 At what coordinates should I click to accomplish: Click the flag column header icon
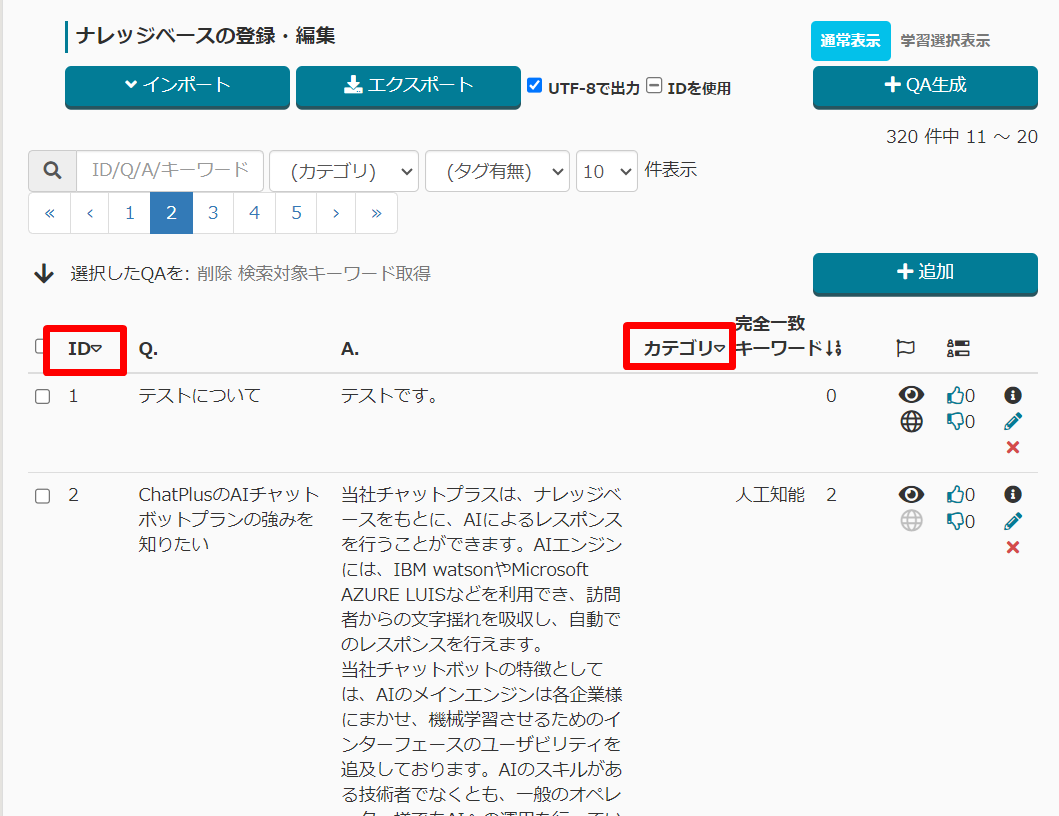[x=905, y=348]
